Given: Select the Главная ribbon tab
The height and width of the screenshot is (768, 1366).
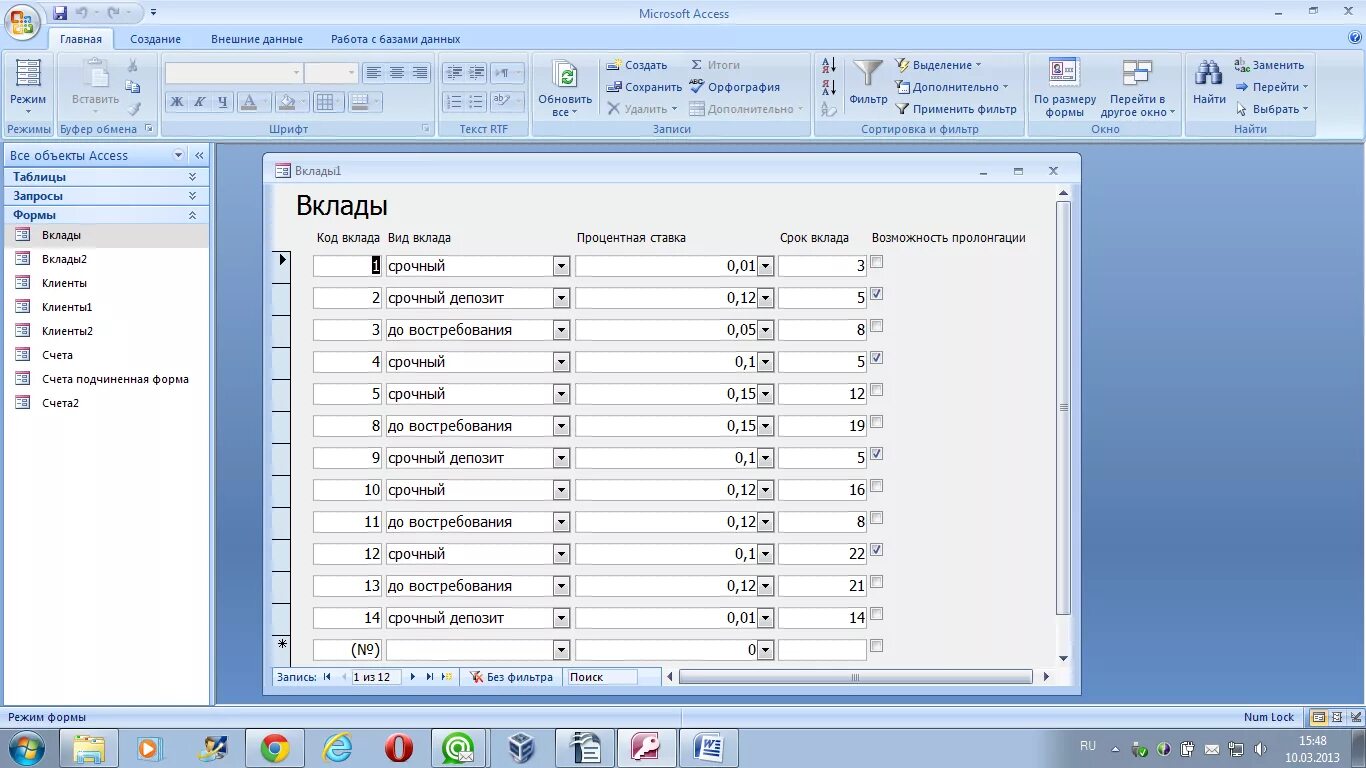Looking at the screenshot, I should (x=81, y=39).
